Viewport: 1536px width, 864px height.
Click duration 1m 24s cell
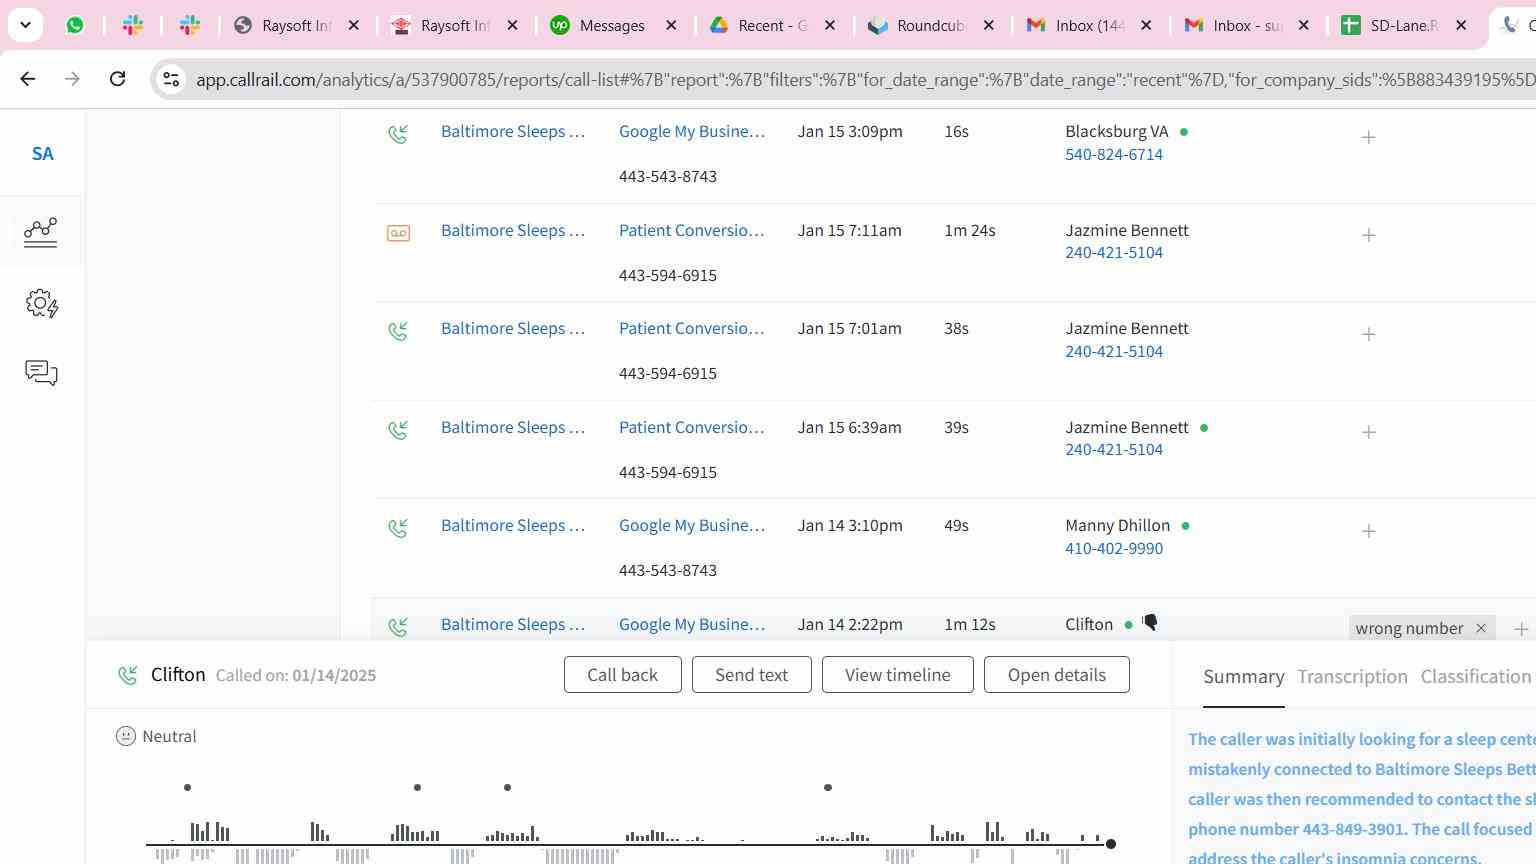click(969, 230)
